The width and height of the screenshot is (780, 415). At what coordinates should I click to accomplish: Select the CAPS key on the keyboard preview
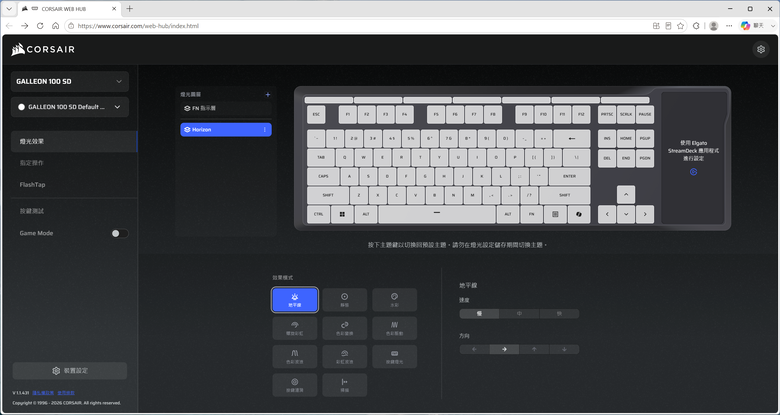[323, 176]
